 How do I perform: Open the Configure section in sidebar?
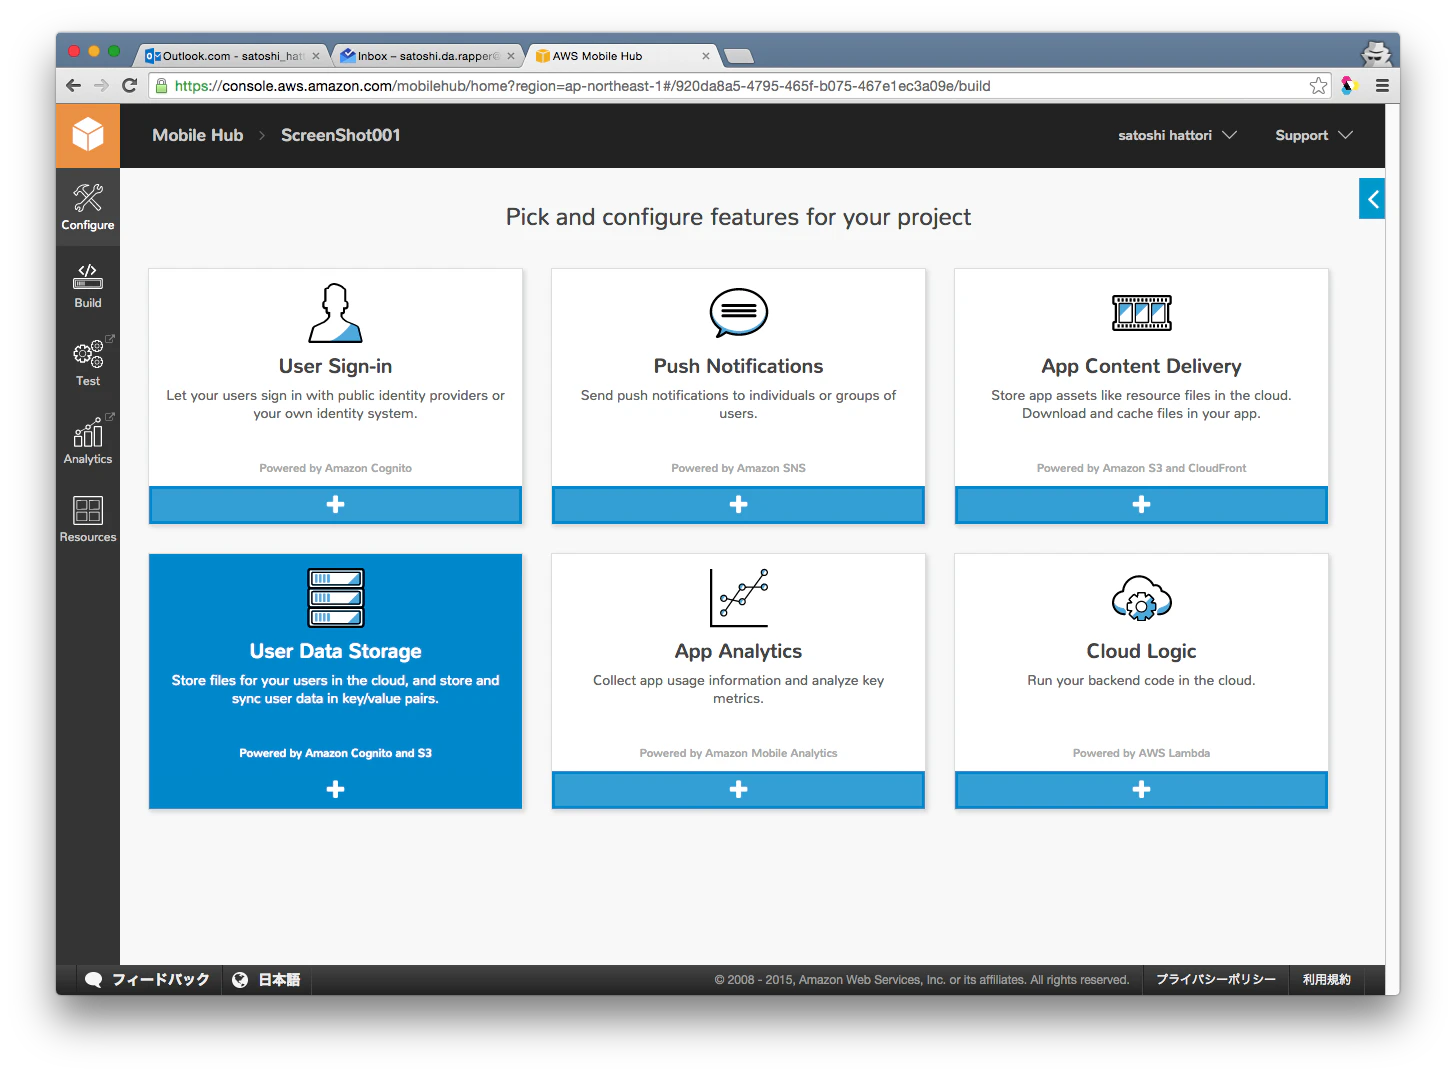[88, 207]
